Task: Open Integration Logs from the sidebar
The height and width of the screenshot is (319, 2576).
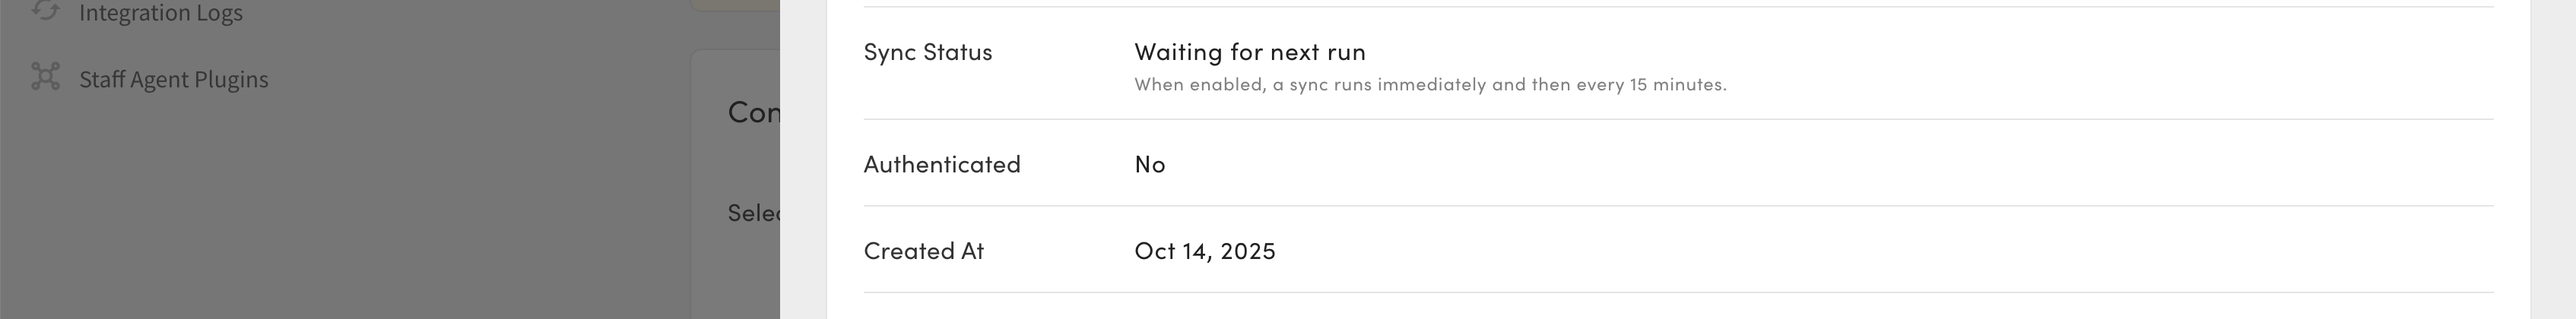Action: tap(160, 13)
